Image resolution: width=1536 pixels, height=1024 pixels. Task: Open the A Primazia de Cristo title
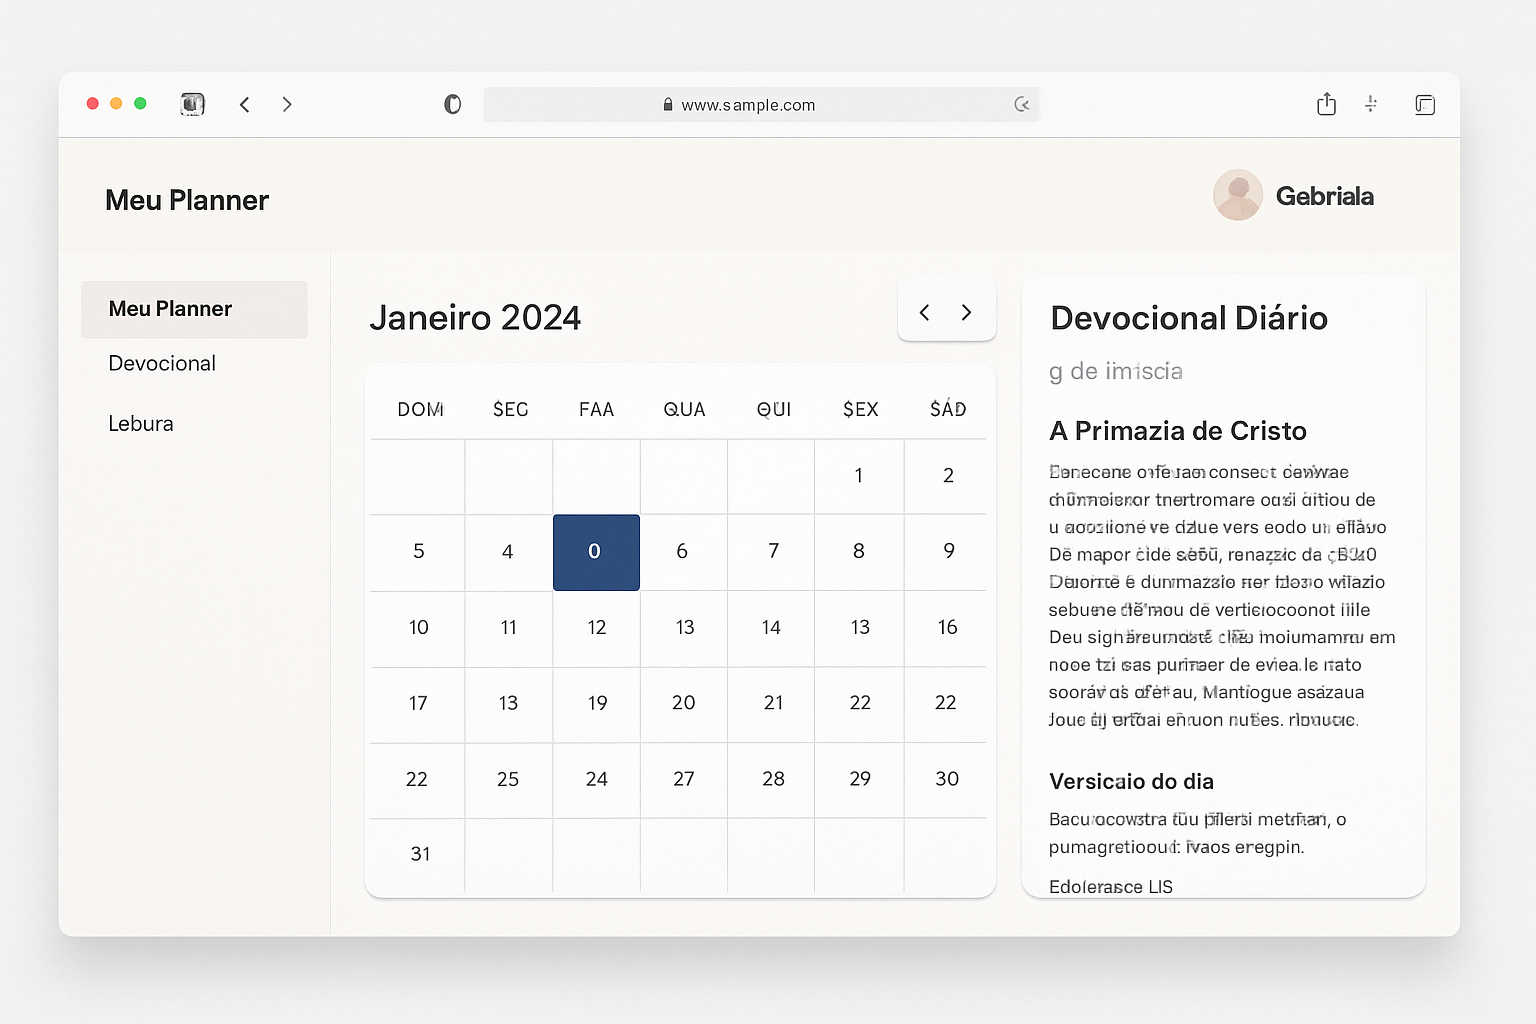[1178, 431]
